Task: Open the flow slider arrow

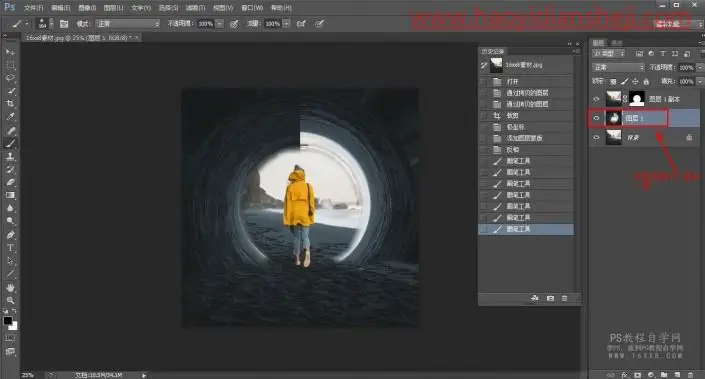Action: [x=286, y=24]
